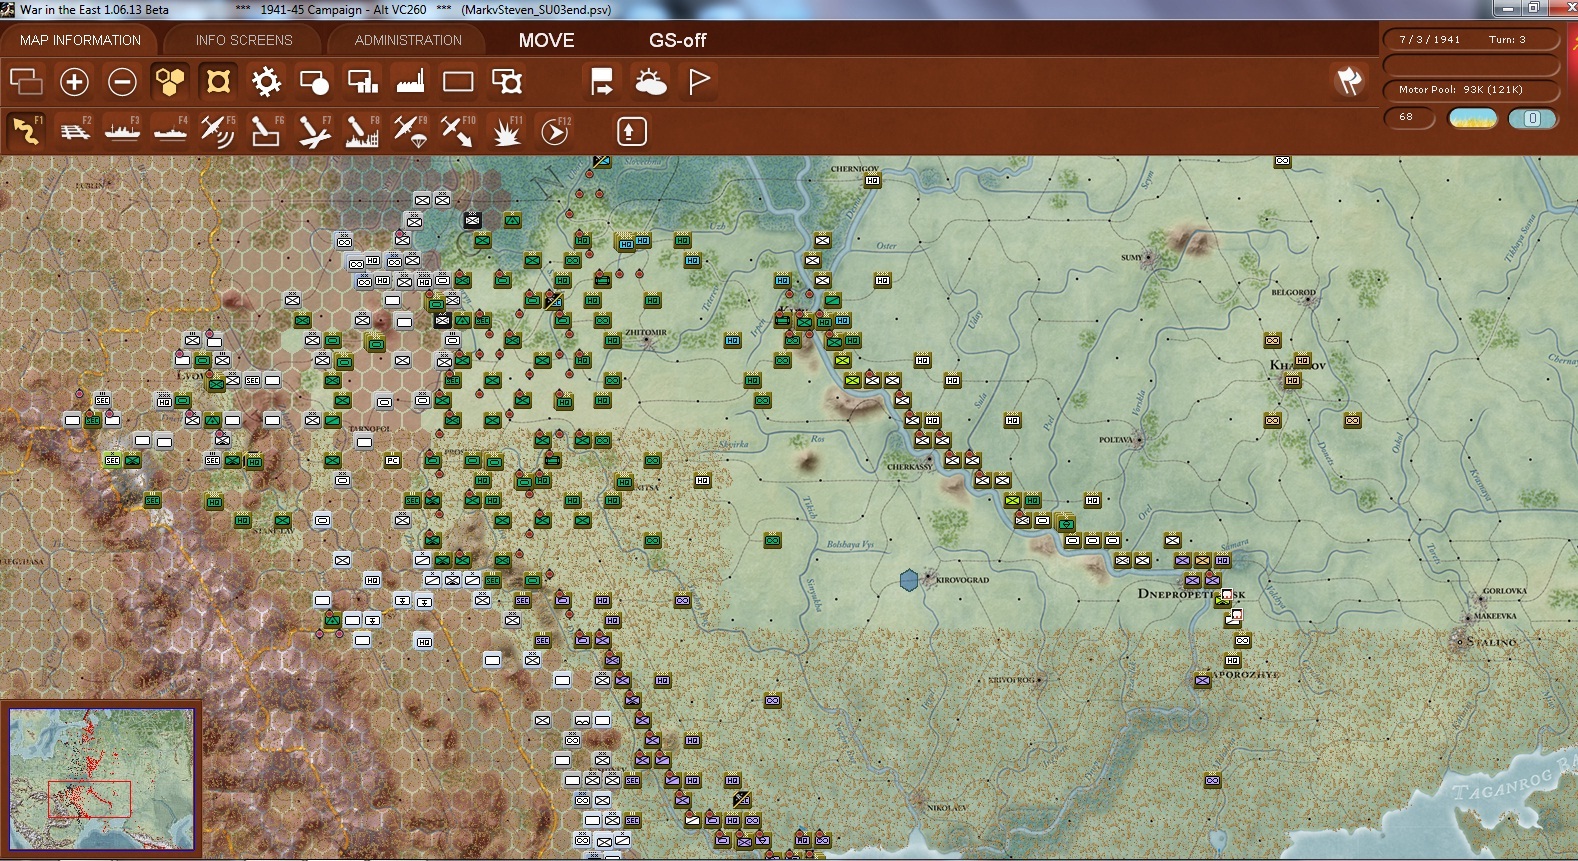
Task: Click the Belgorod city label
Action: [1293, 293]
